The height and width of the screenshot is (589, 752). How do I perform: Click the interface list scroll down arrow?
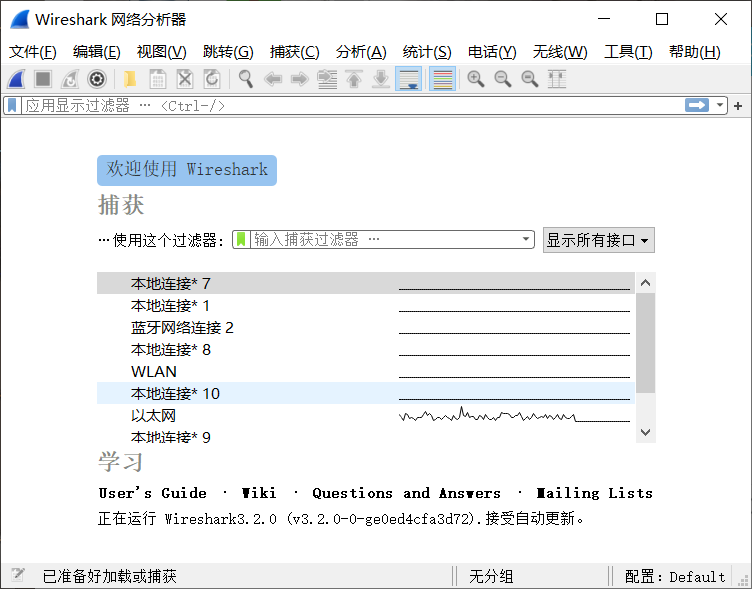(646, 432)
